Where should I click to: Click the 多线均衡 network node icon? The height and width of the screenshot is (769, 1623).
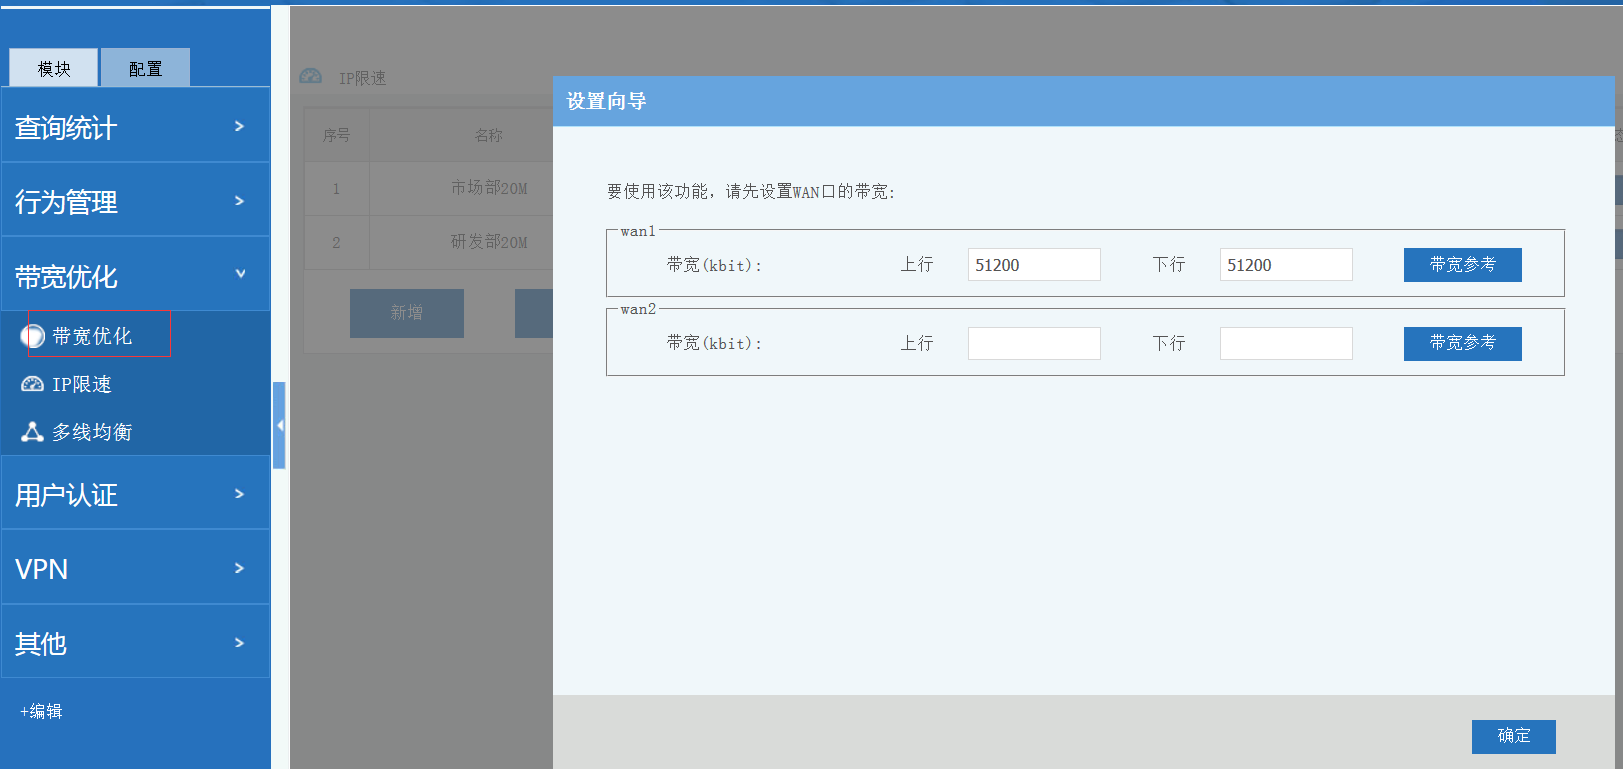point(32,432)
